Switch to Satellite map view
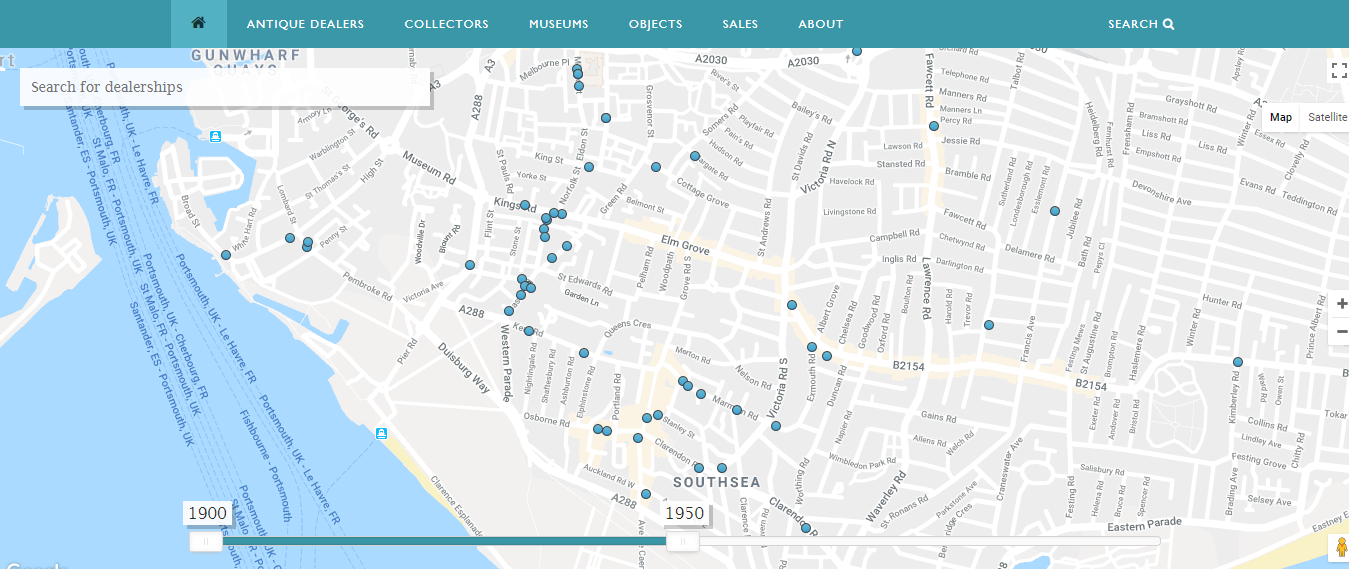The width and height of the screenshot is (1349, 569). pos(1327,117)
